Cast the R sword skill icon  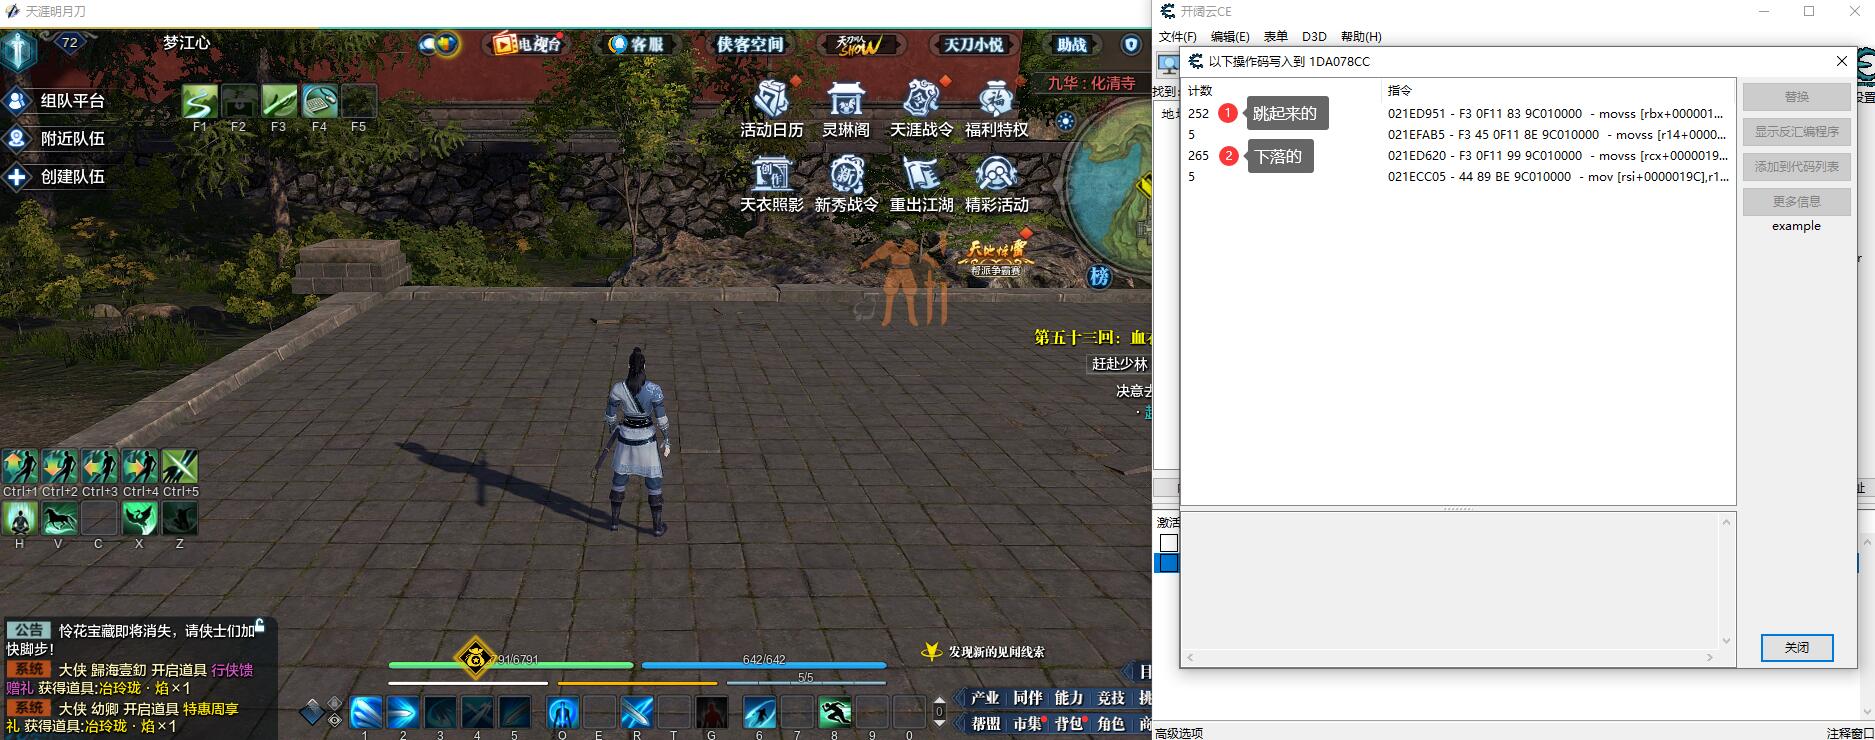click(637, 713)
